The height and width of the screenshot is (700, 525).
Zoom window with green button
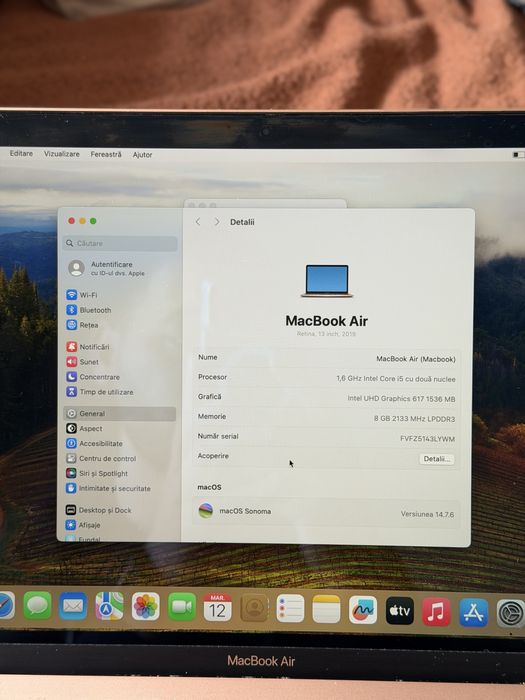click(x=93, y=221)
